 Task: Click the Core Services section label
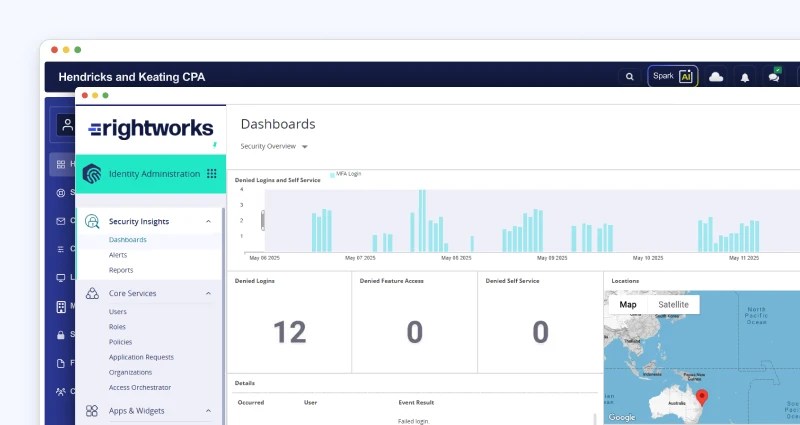click(x=132, y=293)
